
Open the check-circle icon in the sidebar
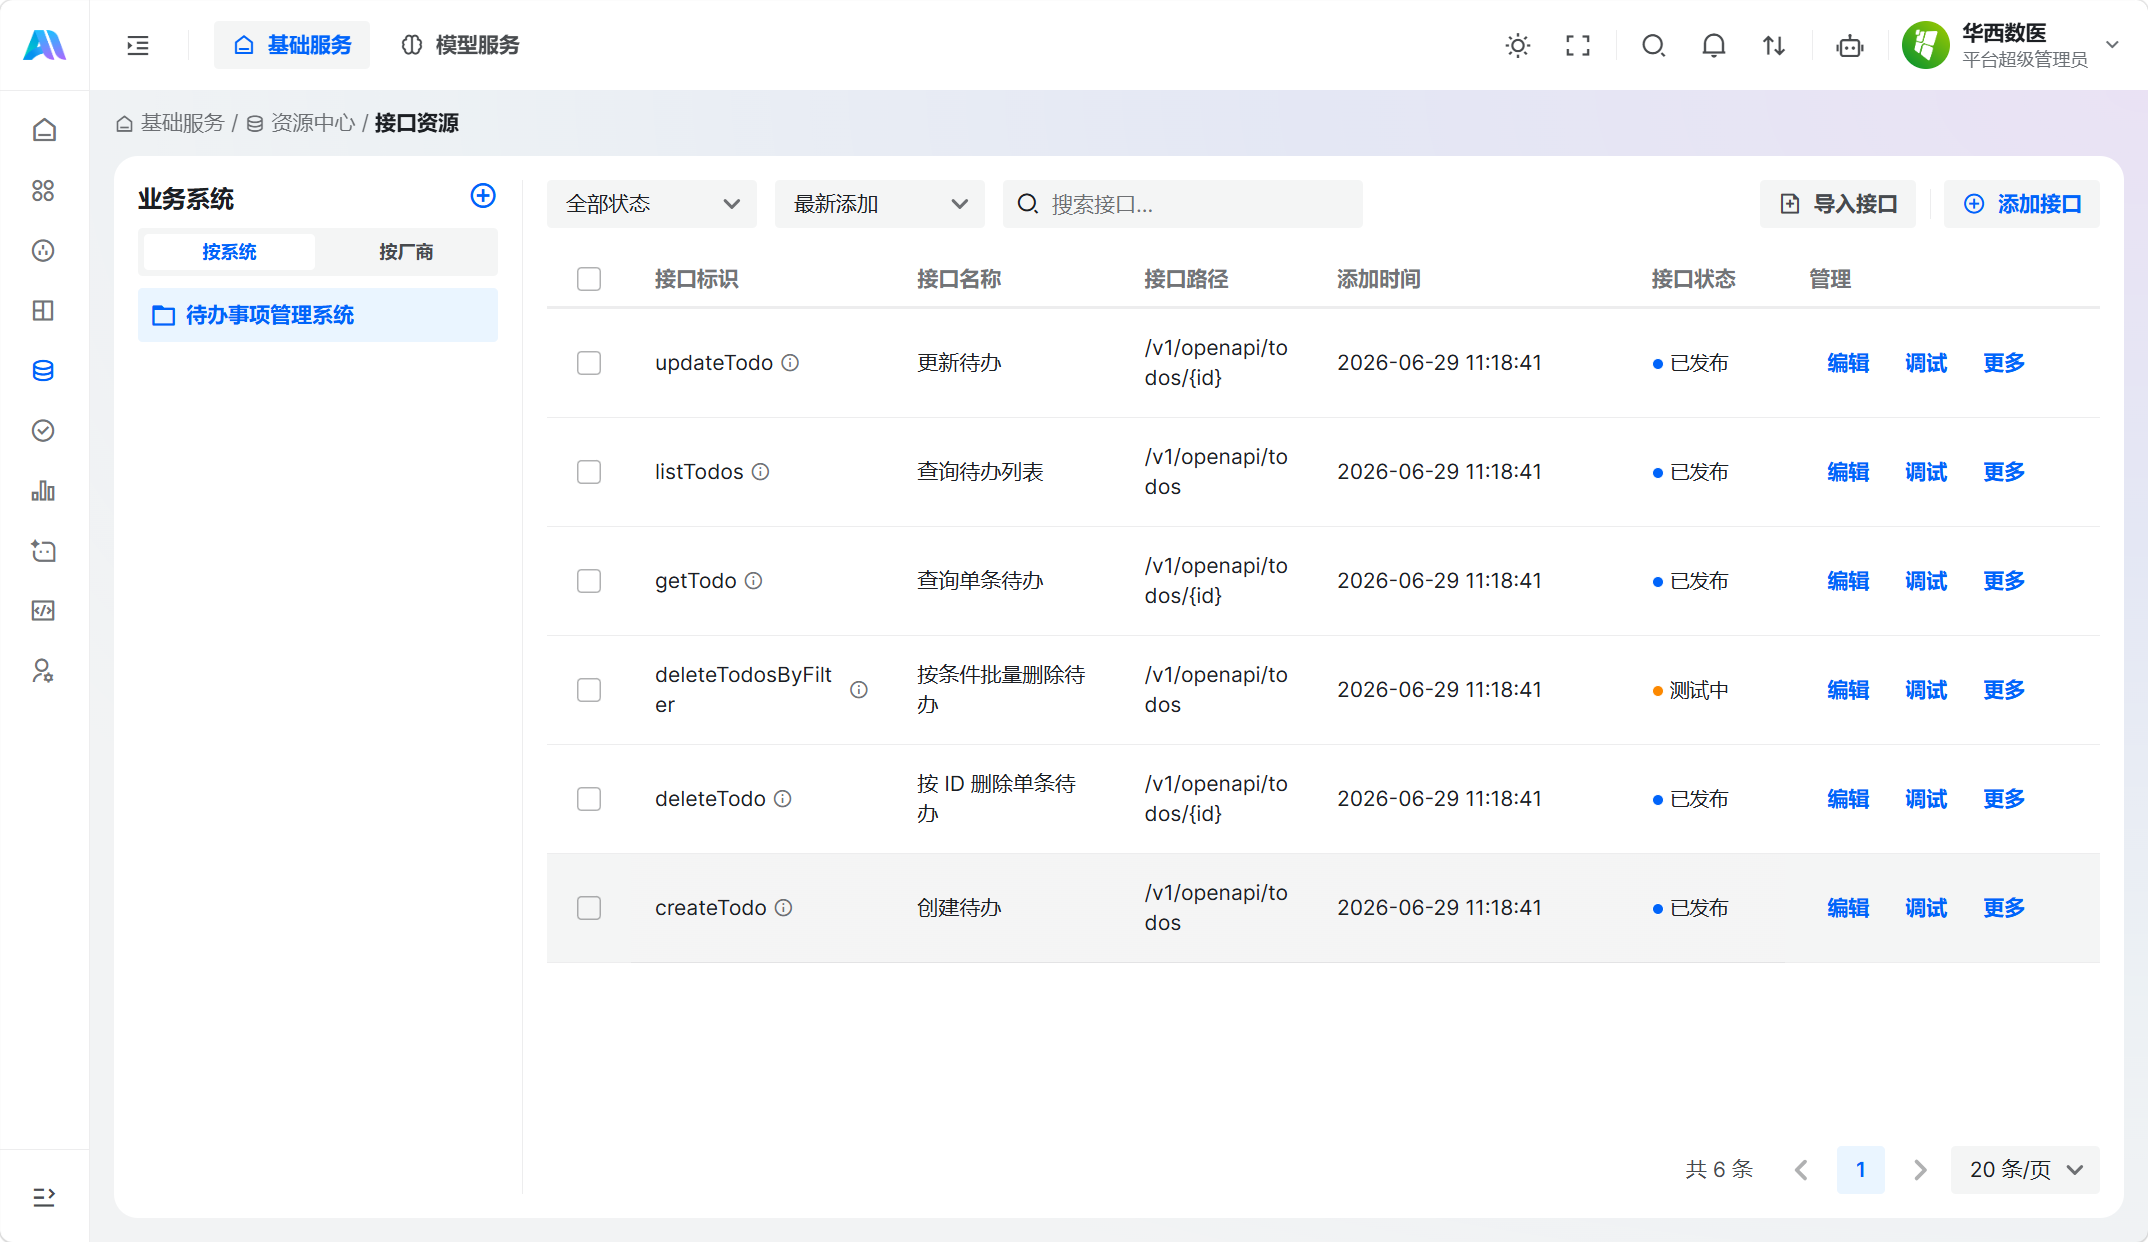pyautogui.click(x=43, y=430)
